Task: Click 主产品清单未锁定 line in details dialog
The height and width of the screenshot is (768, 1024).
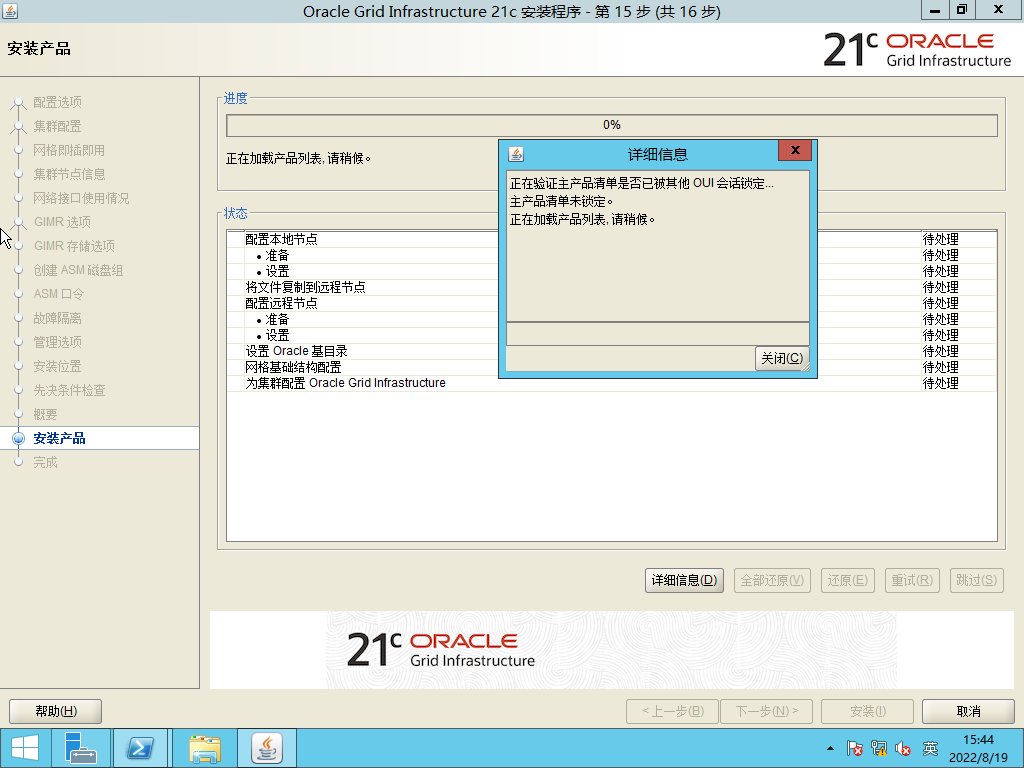Action: pyautogui.click(x=562, y=201)
